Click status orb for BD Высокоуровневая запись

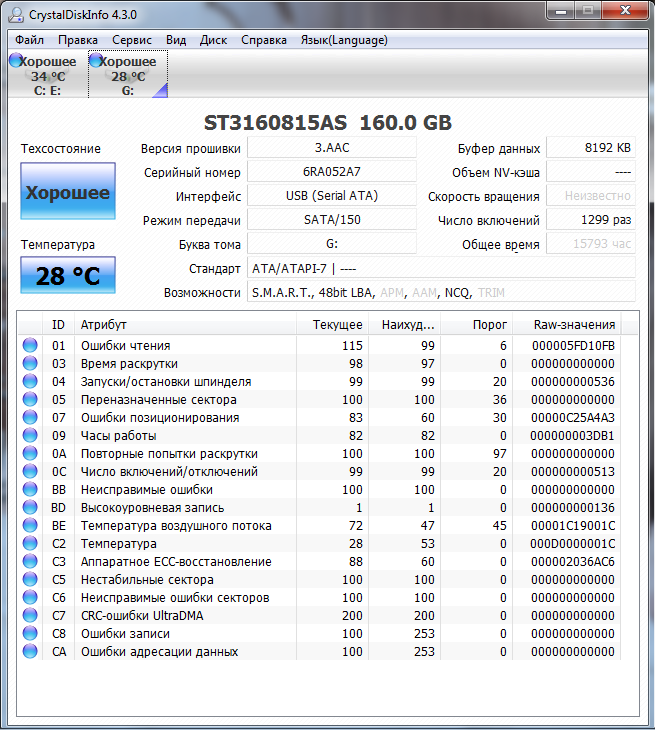click(30, 507)
